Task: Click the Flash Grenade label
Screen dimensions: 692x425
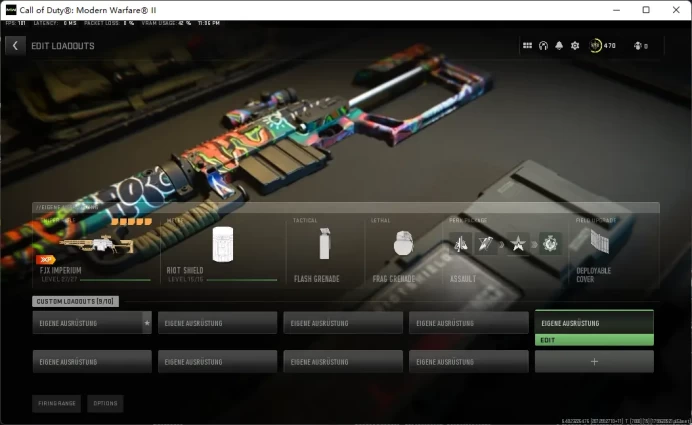Action: click(x=316, y=279)
